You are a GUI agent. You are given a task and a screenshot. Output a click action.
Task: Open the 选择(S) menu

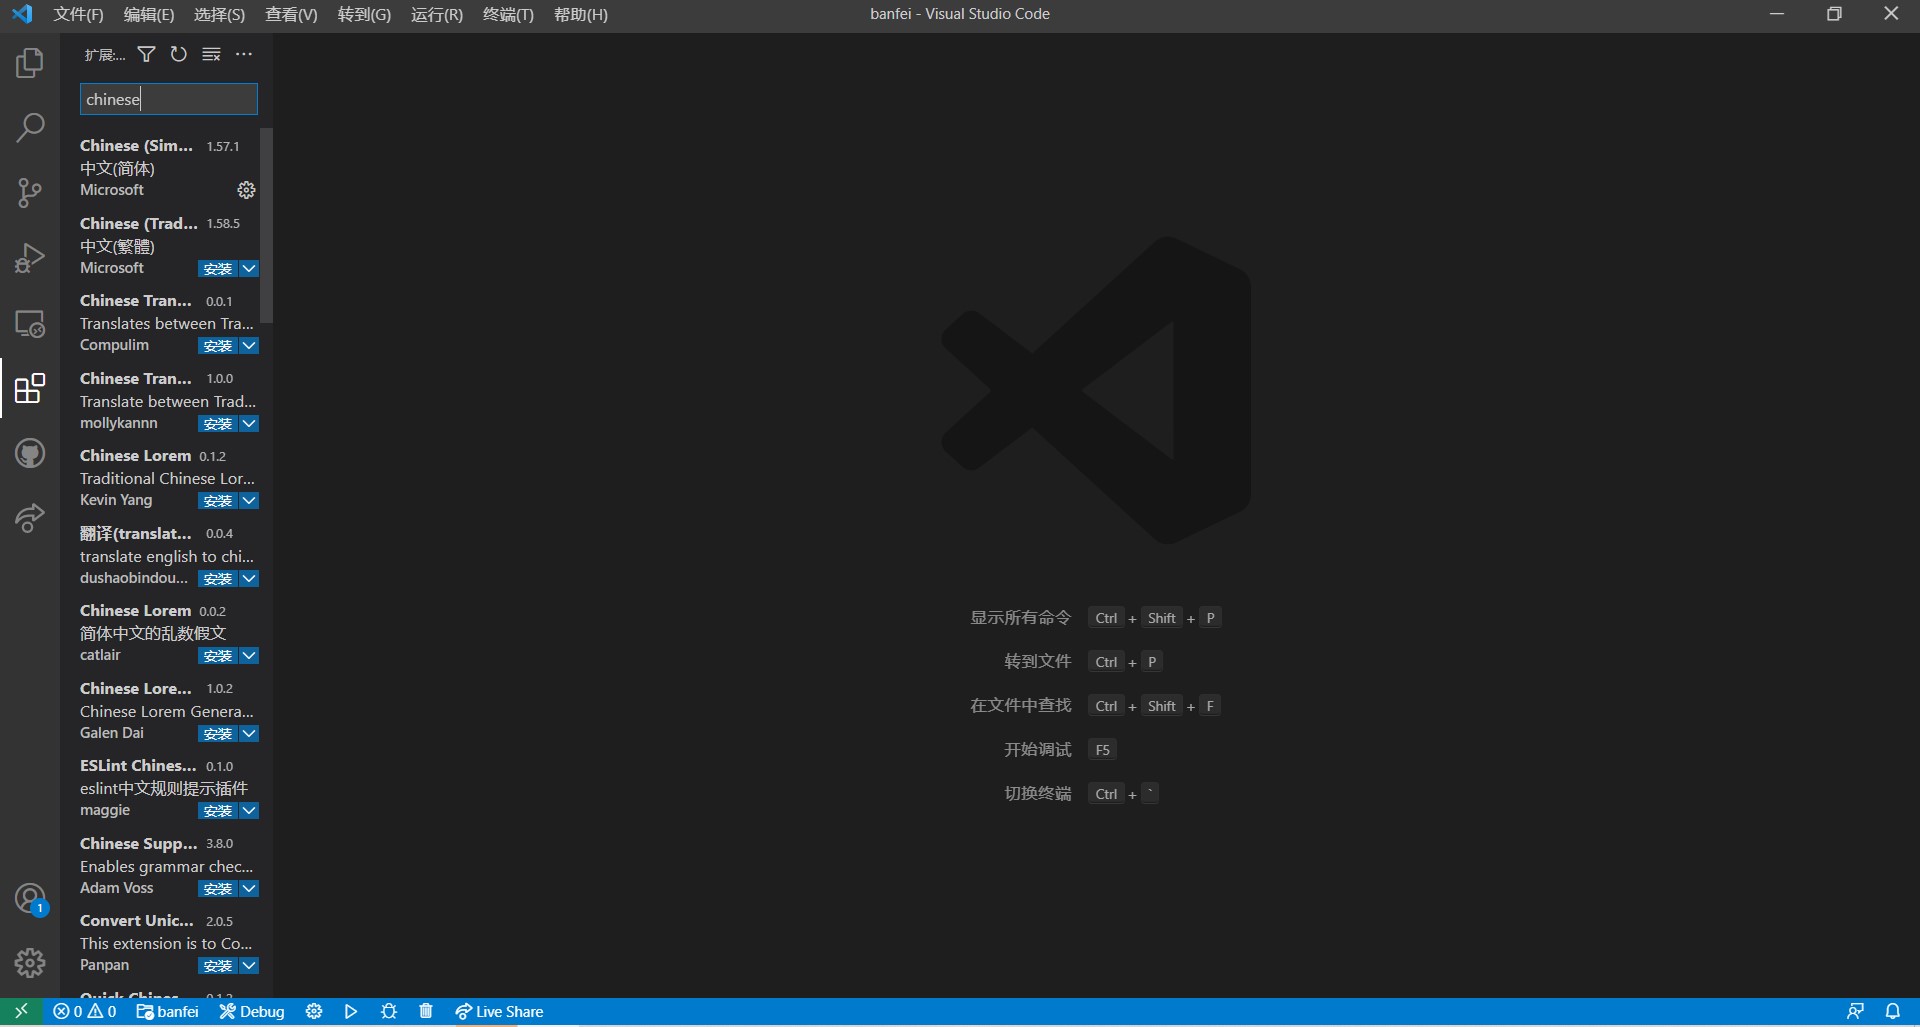tap(219, 15)
